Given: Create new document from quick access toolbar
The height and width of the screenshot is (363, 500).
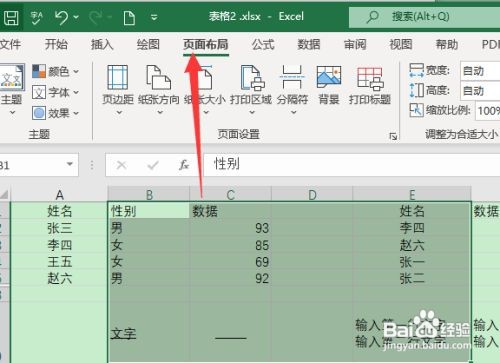Looking at the screenshot, I should pyautogui.click(x=129, y=17).
